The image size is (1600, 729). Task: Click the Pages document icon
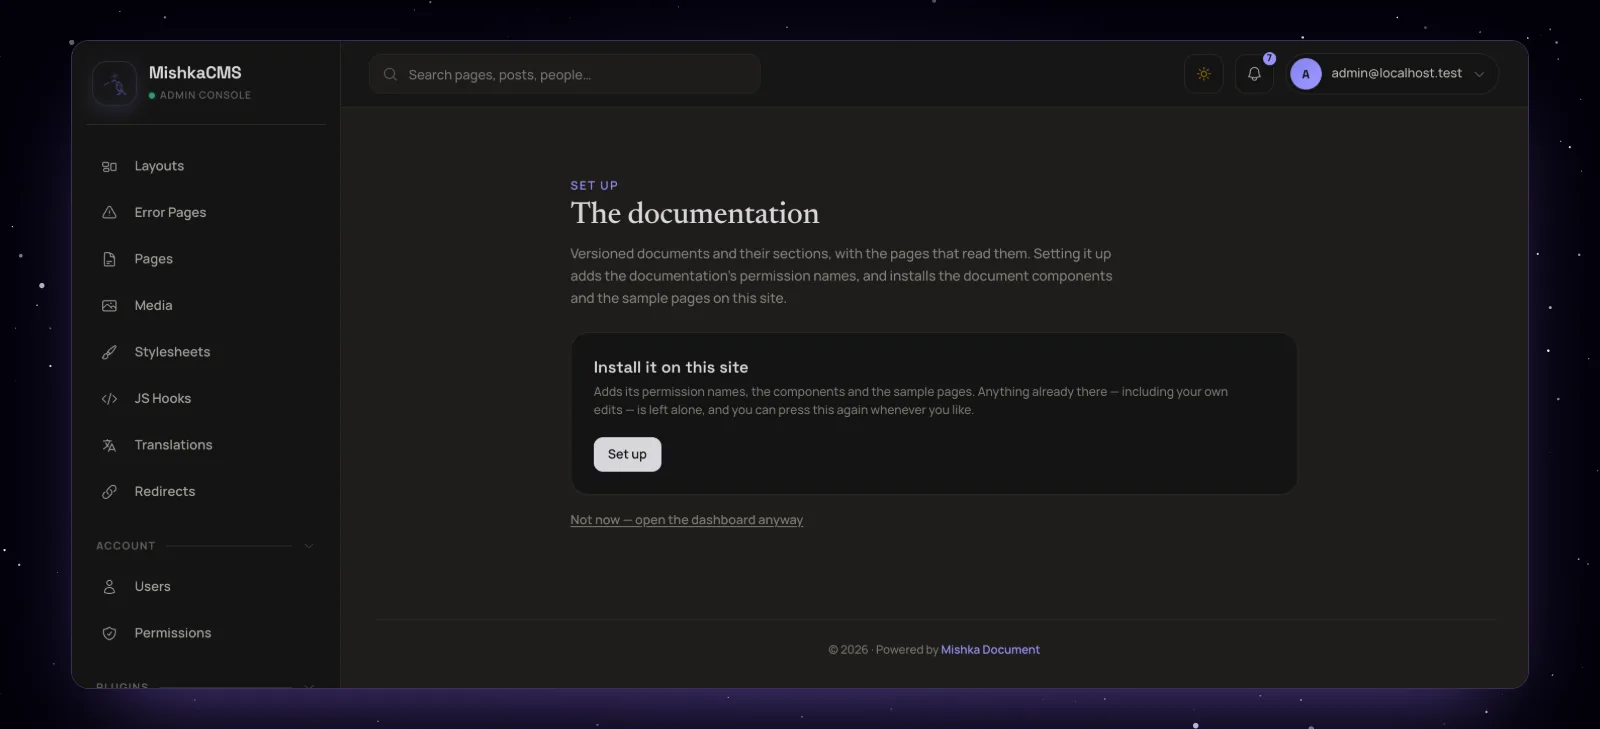click(110, 259)
